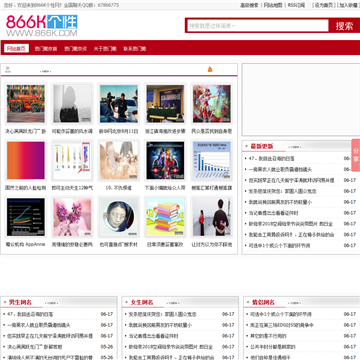Focus the site search input field
Viewport: 360px width, 360px height.
(258, 26)
